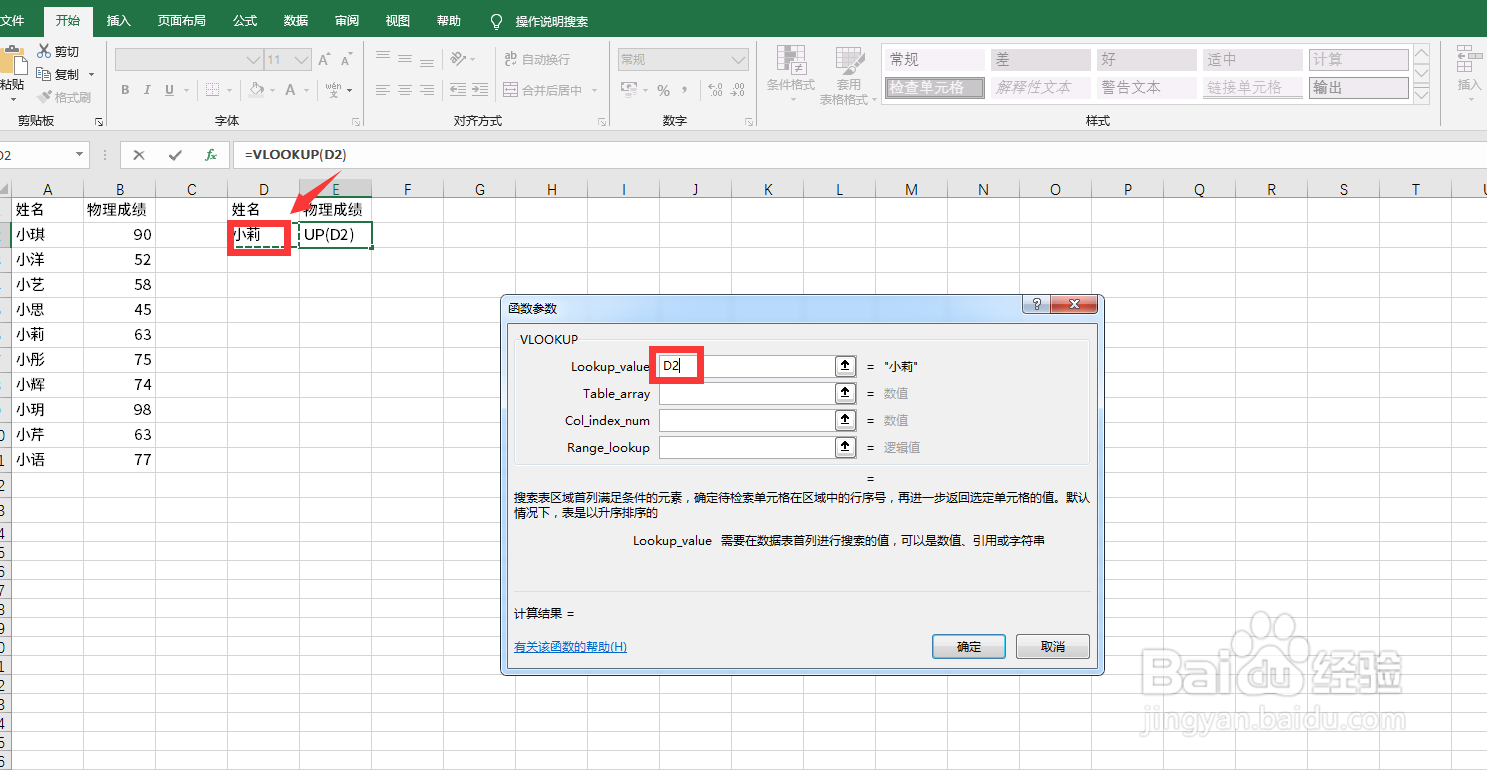The image size is (1487, 770).
Task: Switch to the 公式 ribbon tab
Action: tap(245, 20)
